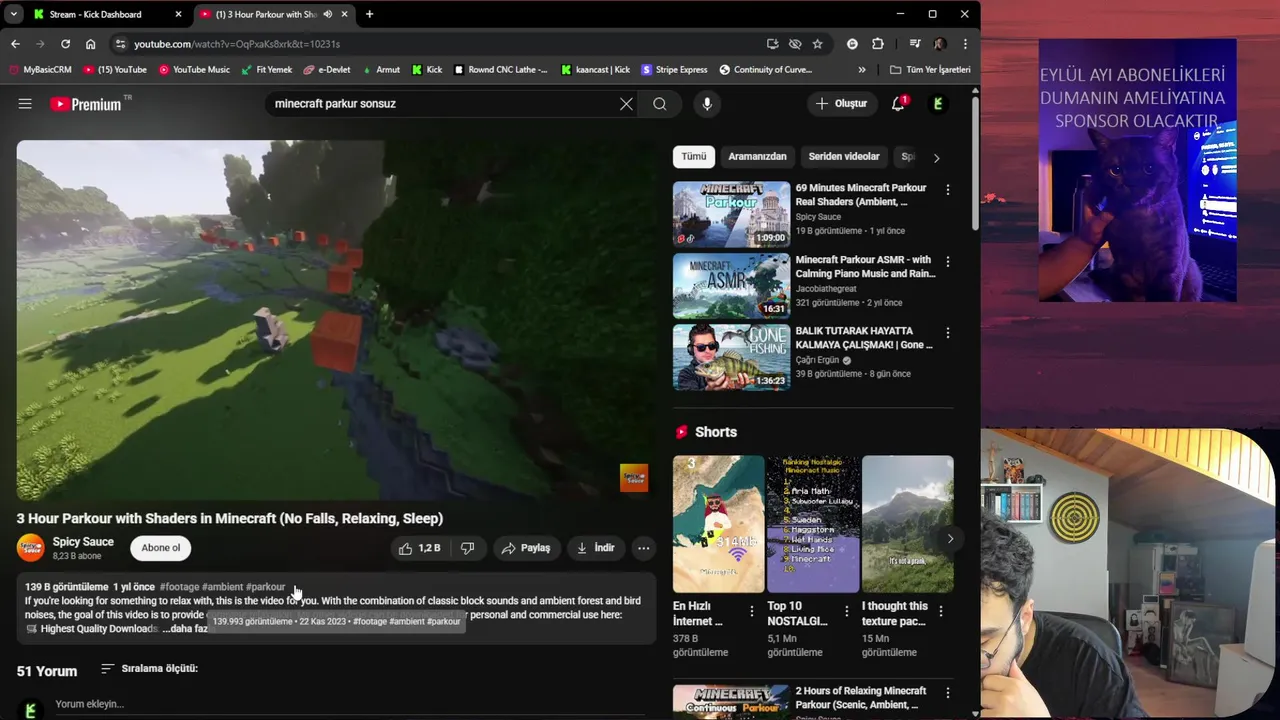Open 69 Minutes Minecraft Parkour thumbnail
Image resolution: width=1280 pixels, height=720 pixels.
coord(731,214)
